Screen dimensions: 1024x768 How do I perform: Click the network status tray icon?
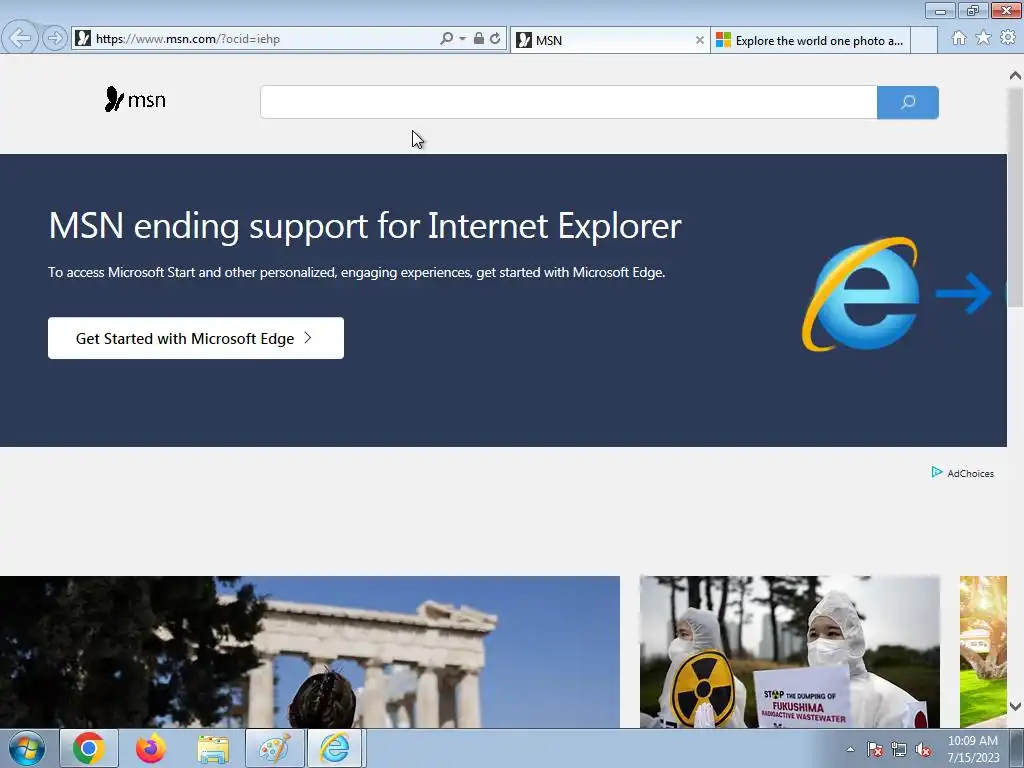[899, 750]
